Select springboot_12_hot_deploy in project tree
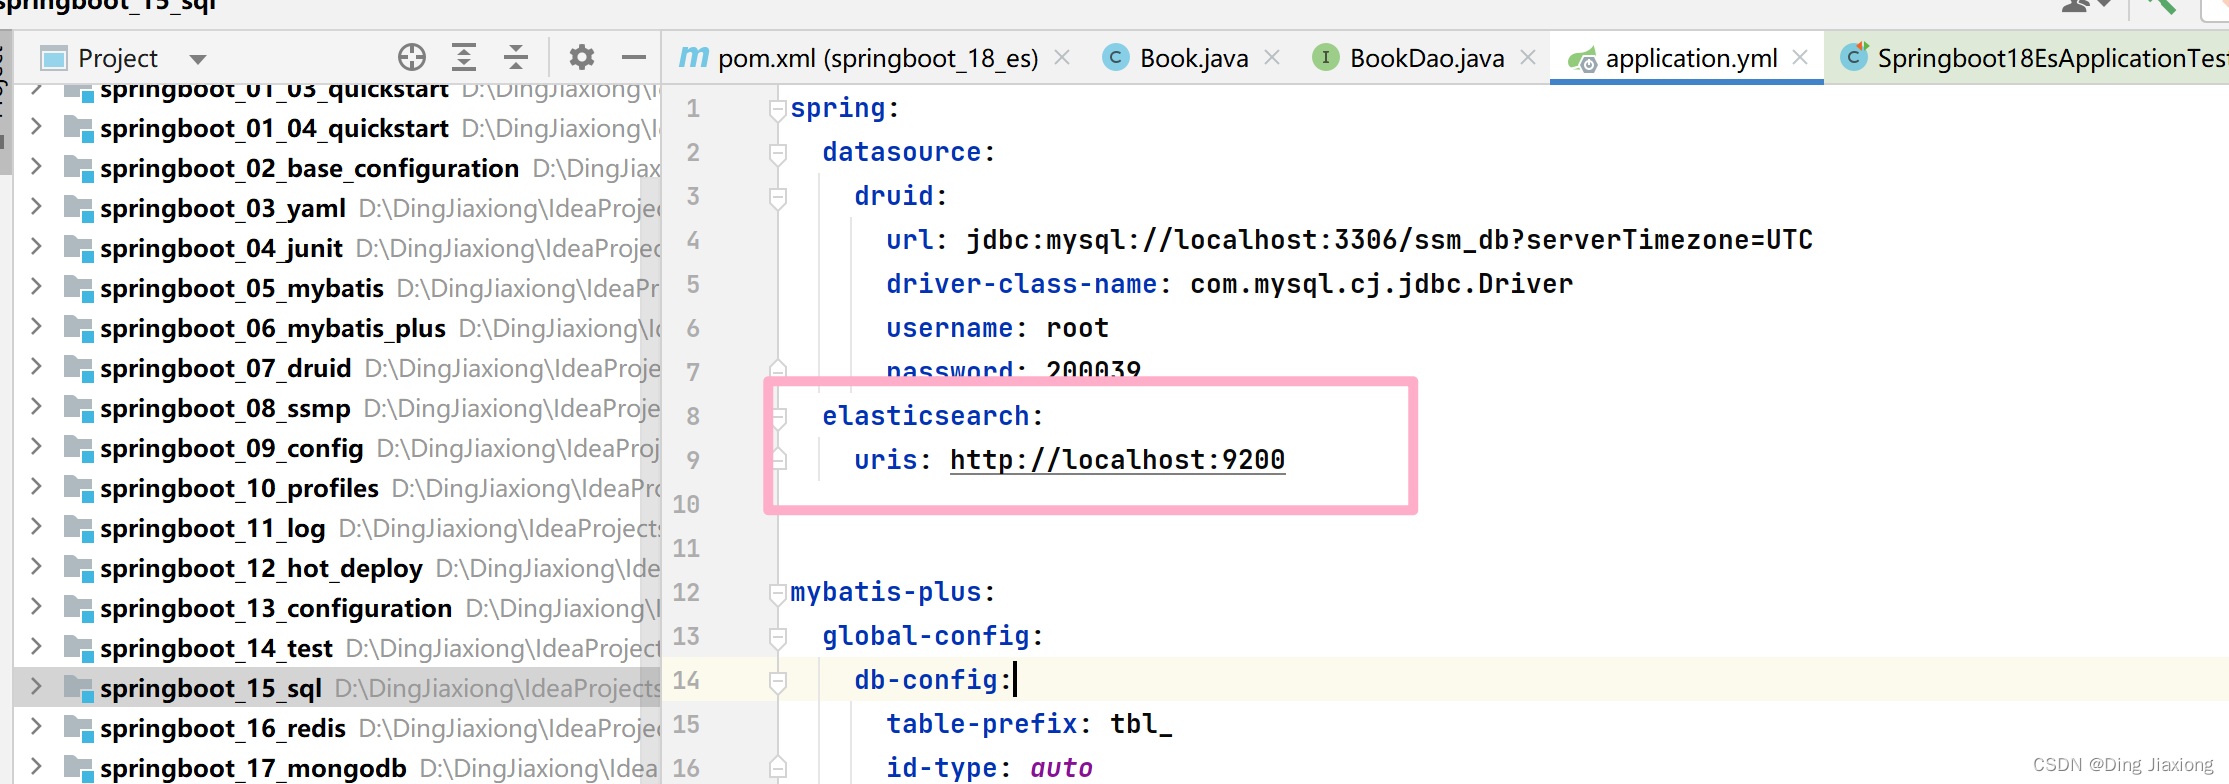This screenshot has height=784, width=2229. [261, 568]
